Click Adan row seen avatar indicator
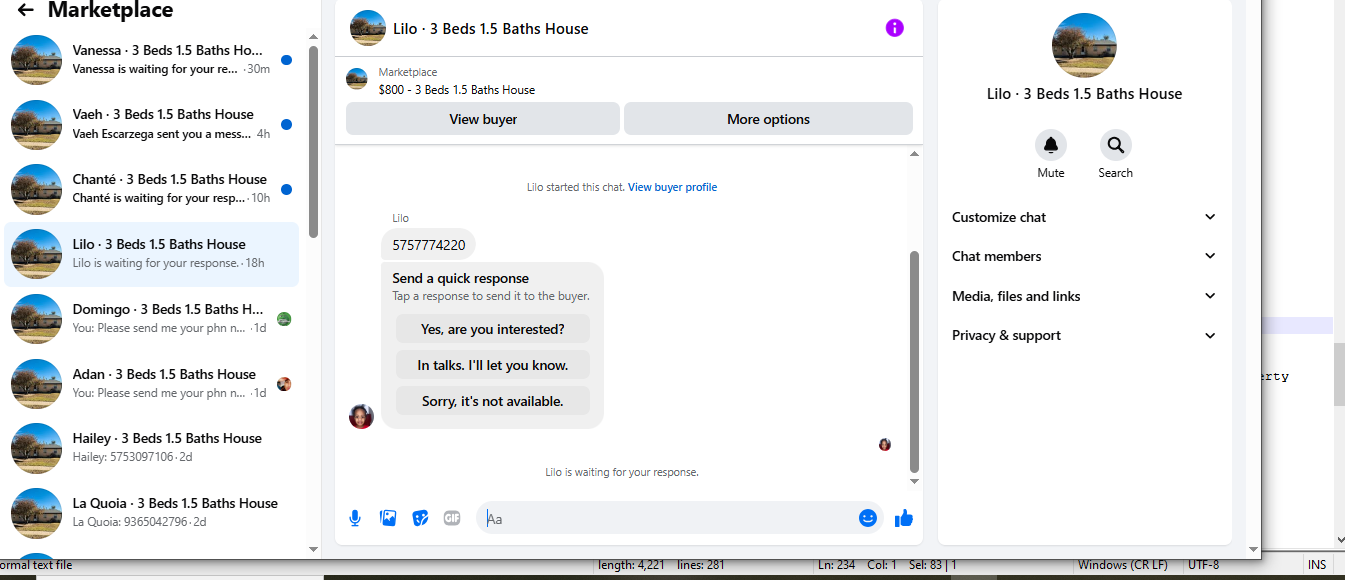 coord(284,383)
